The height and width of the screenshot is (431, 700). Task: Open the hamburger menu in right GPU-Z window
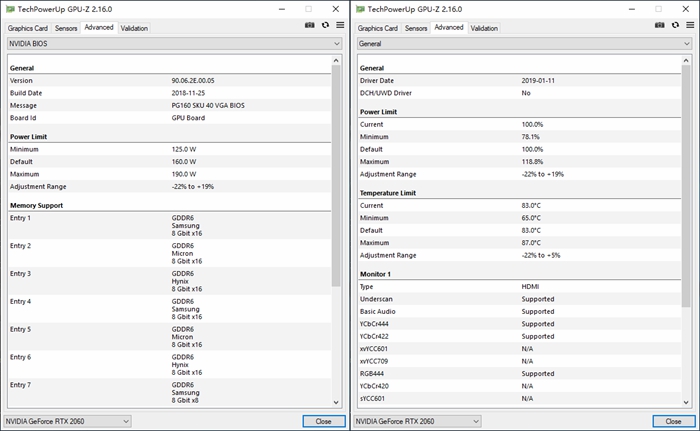tap(690, 25)
